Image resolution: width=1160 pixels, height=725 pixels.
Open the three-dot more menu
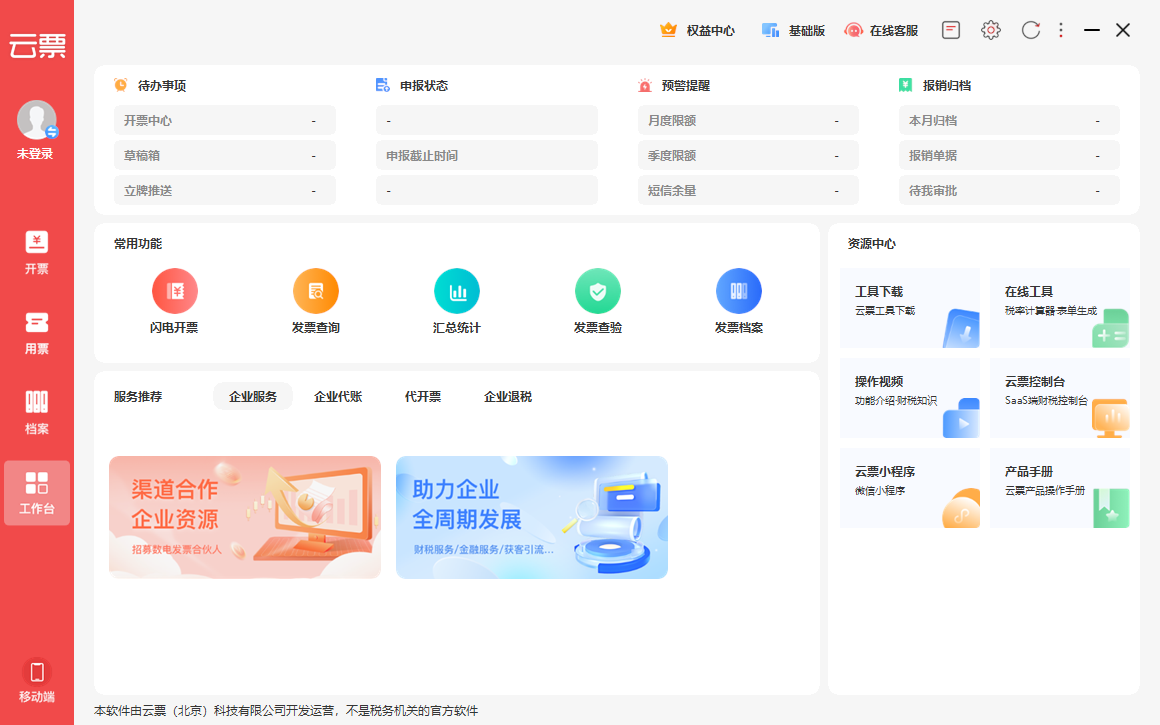pos(1061,30)
